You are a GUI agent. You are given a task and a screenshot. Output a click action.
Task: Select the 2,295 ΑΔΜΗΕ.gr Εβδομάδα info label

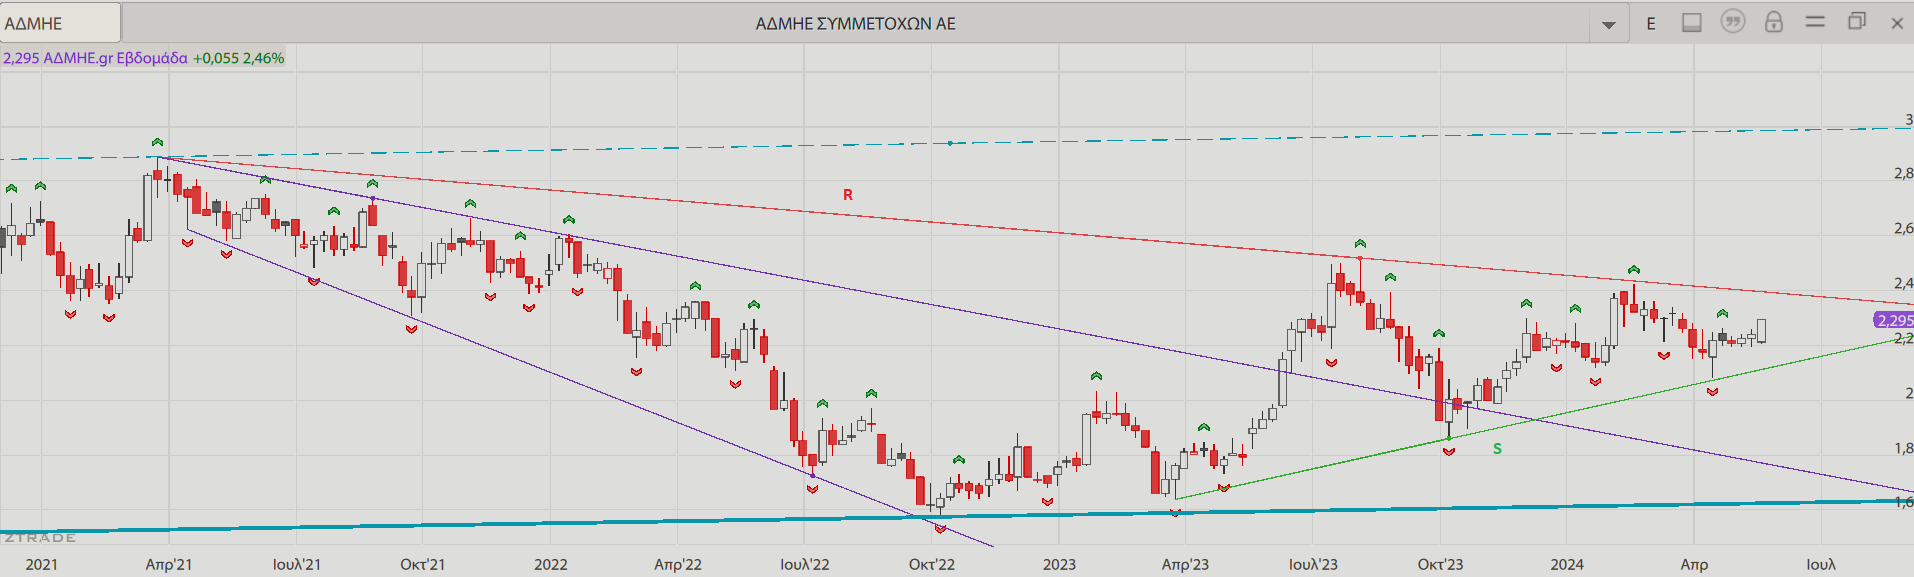click(x=95, y=58)
